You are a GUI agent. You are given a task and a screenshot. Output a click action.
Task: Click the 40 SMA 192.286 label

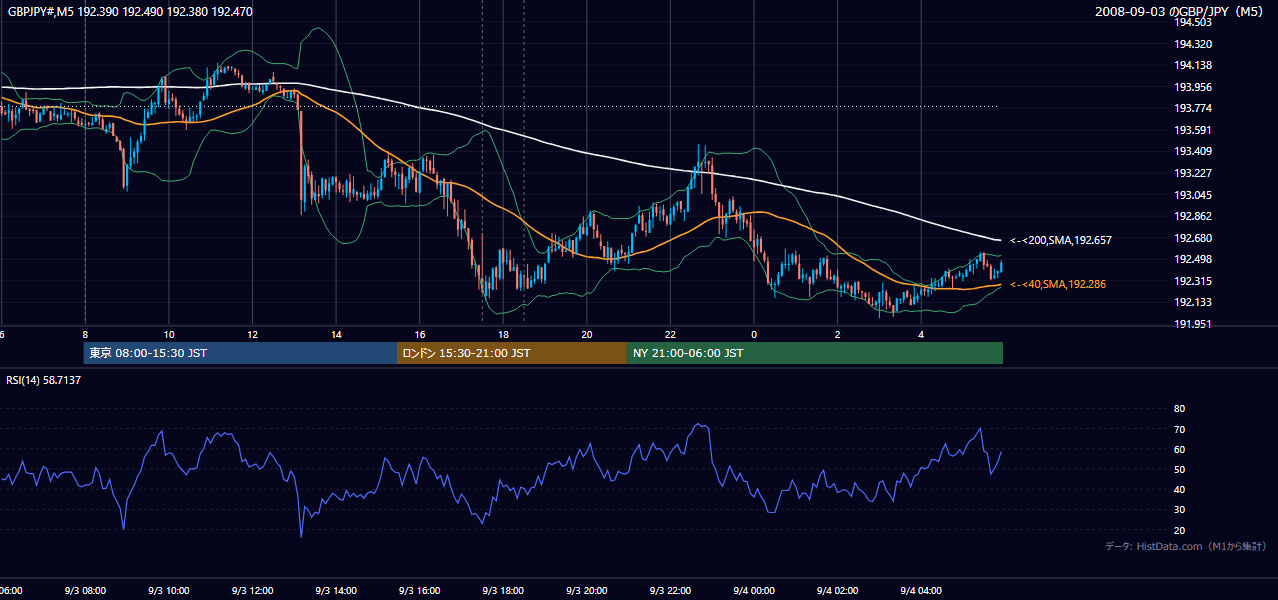pyautogui.click(x=1058, y=285)
